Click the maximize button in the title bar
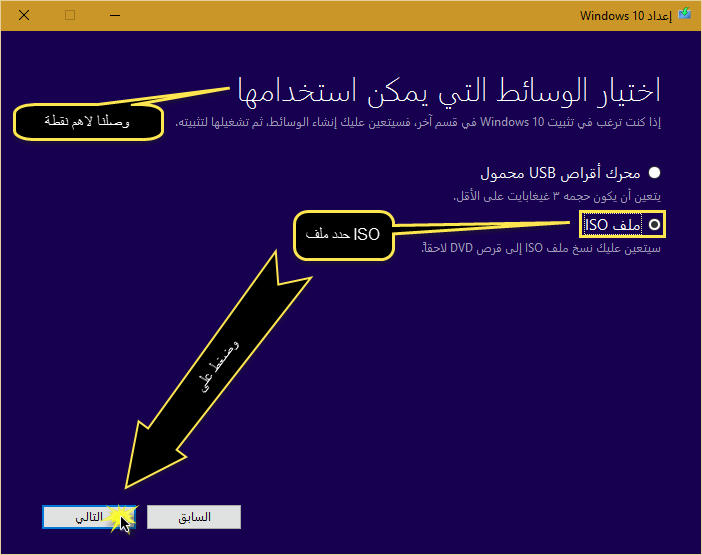The height and width of the screenshot is (555, 702). [x=70, y=15]
